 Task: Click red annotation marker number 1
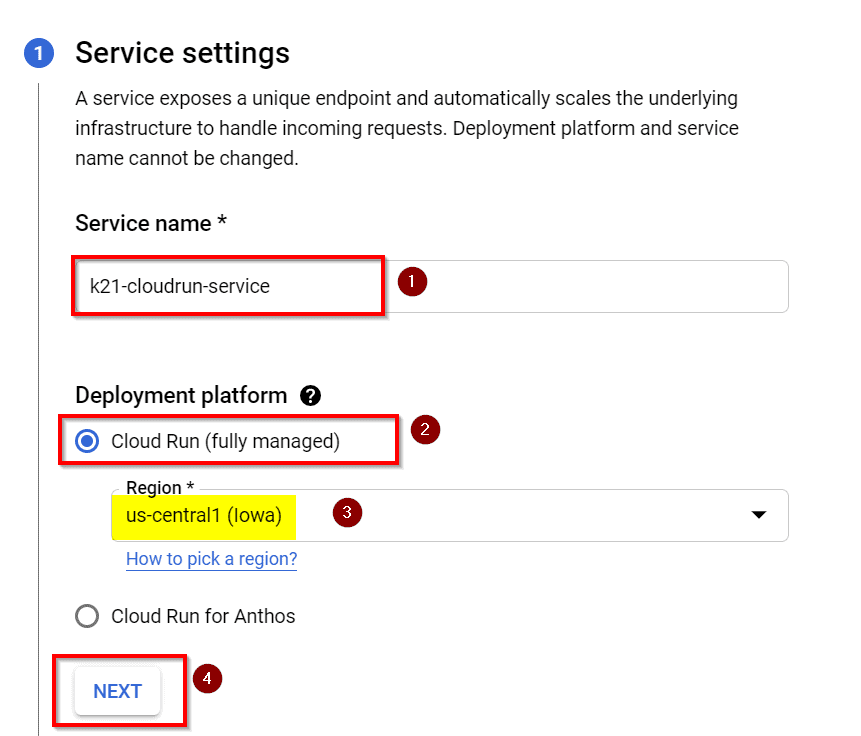(413, 283)
